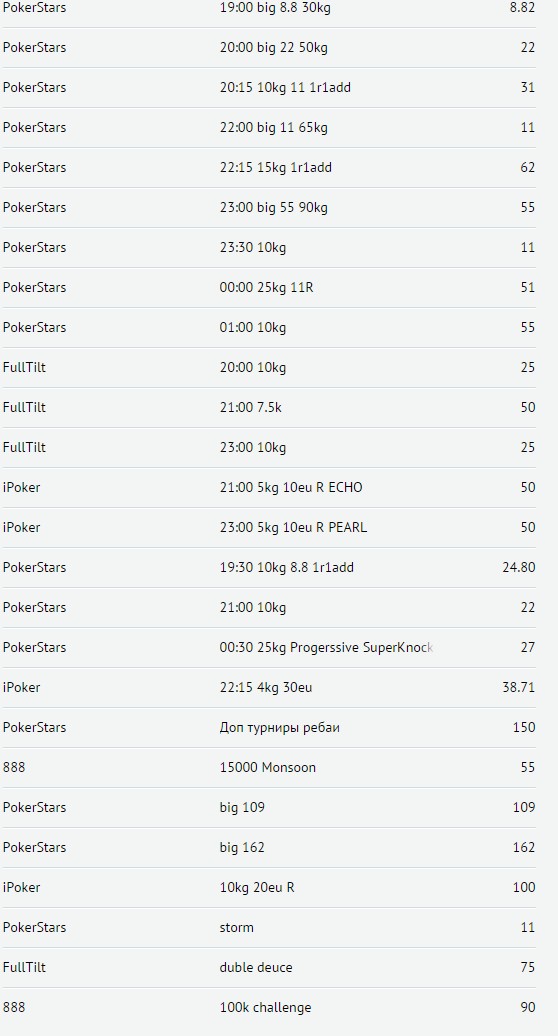Click the big 162 entry
558x1036 pixels.
click(268, 848)
